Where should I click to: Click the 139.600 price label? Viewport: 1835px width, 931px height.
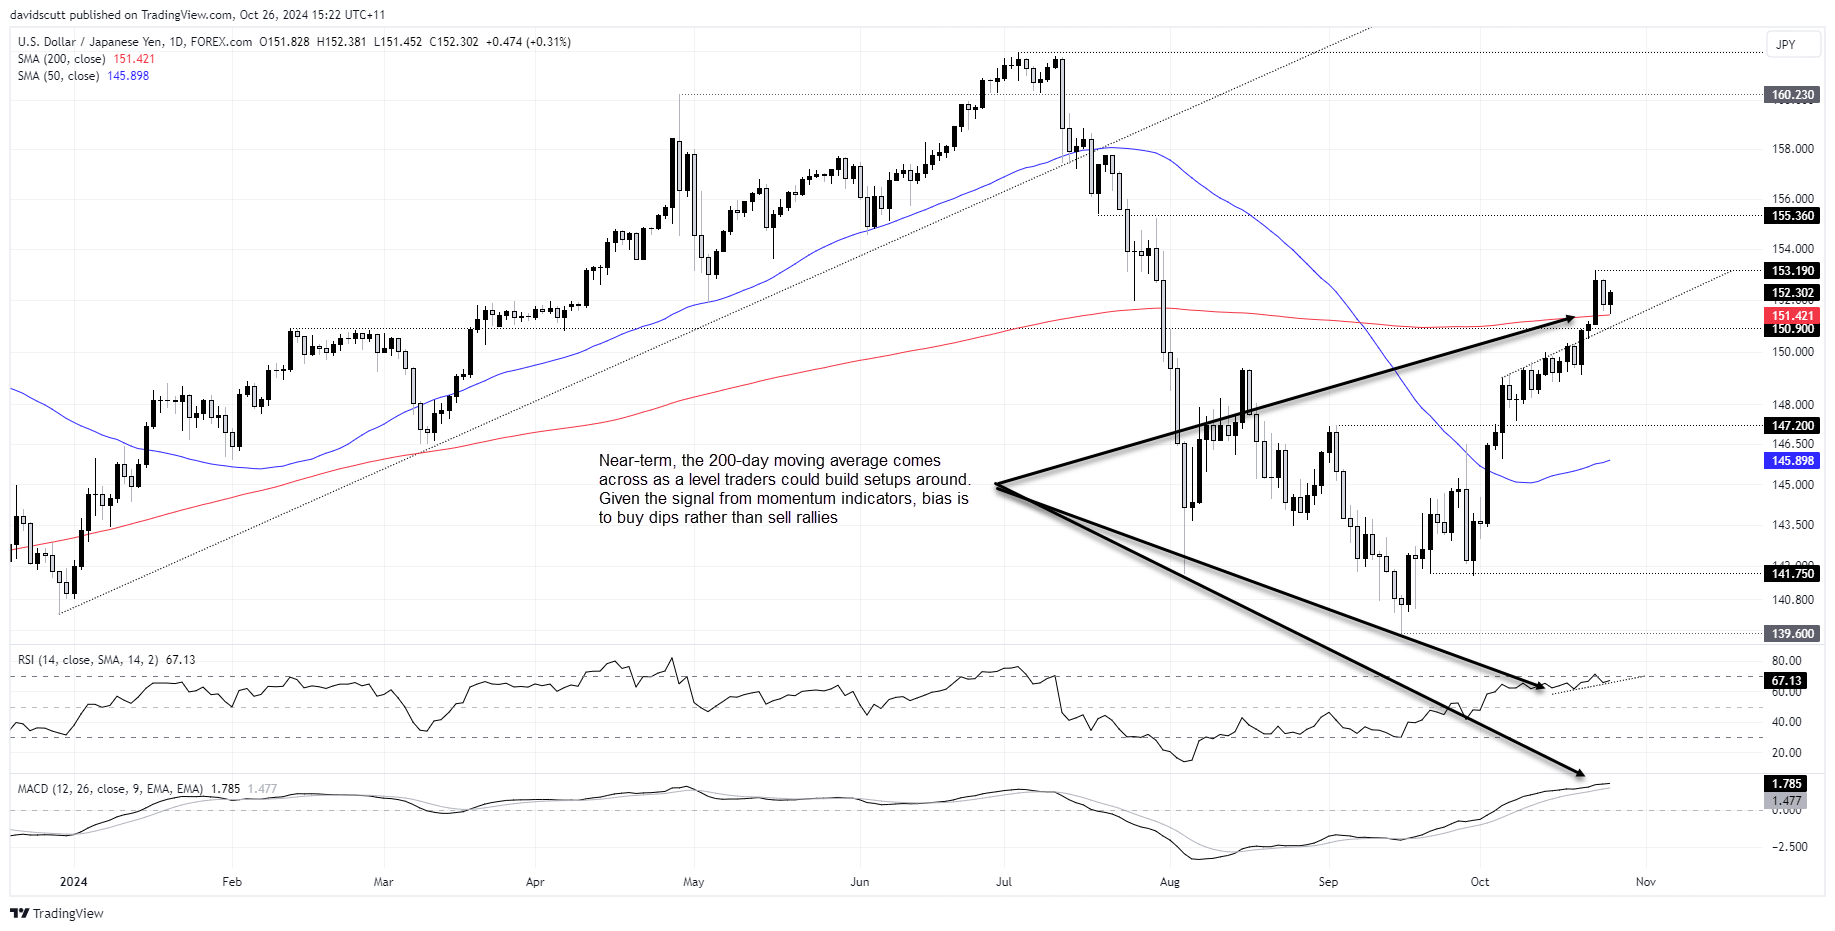[1792, 634]
